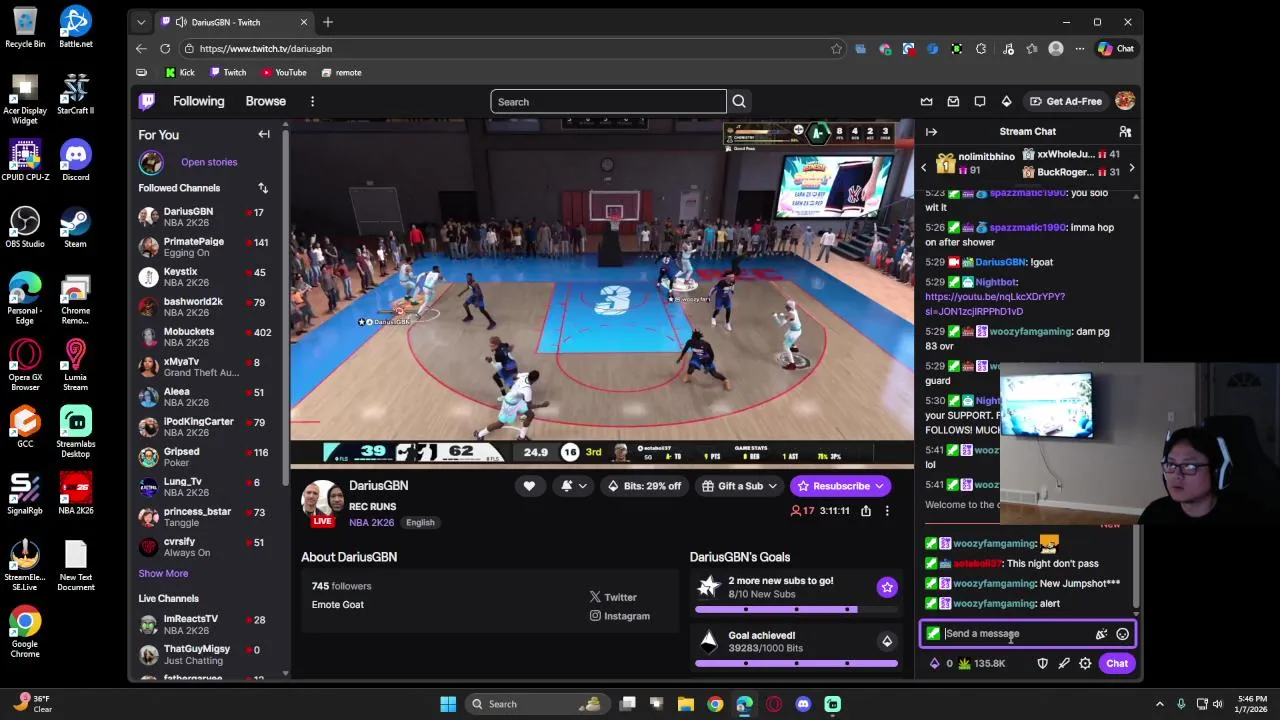Open the Whispers speech bubble icon
1280x720 pixels.
pos(980,101)
